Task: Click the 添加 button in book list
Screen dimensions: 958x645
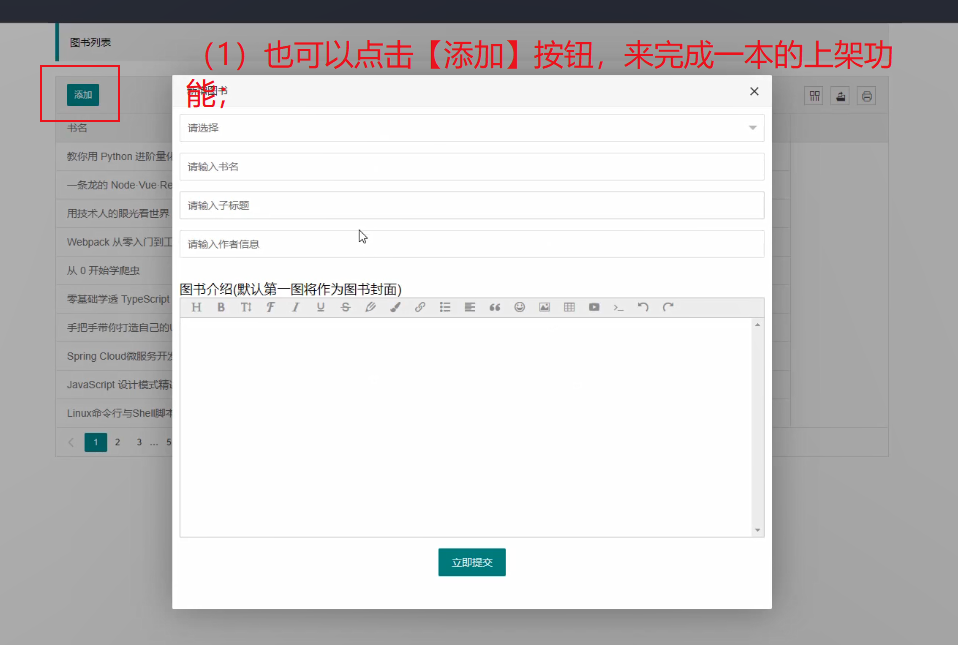Action: (83, 95)
